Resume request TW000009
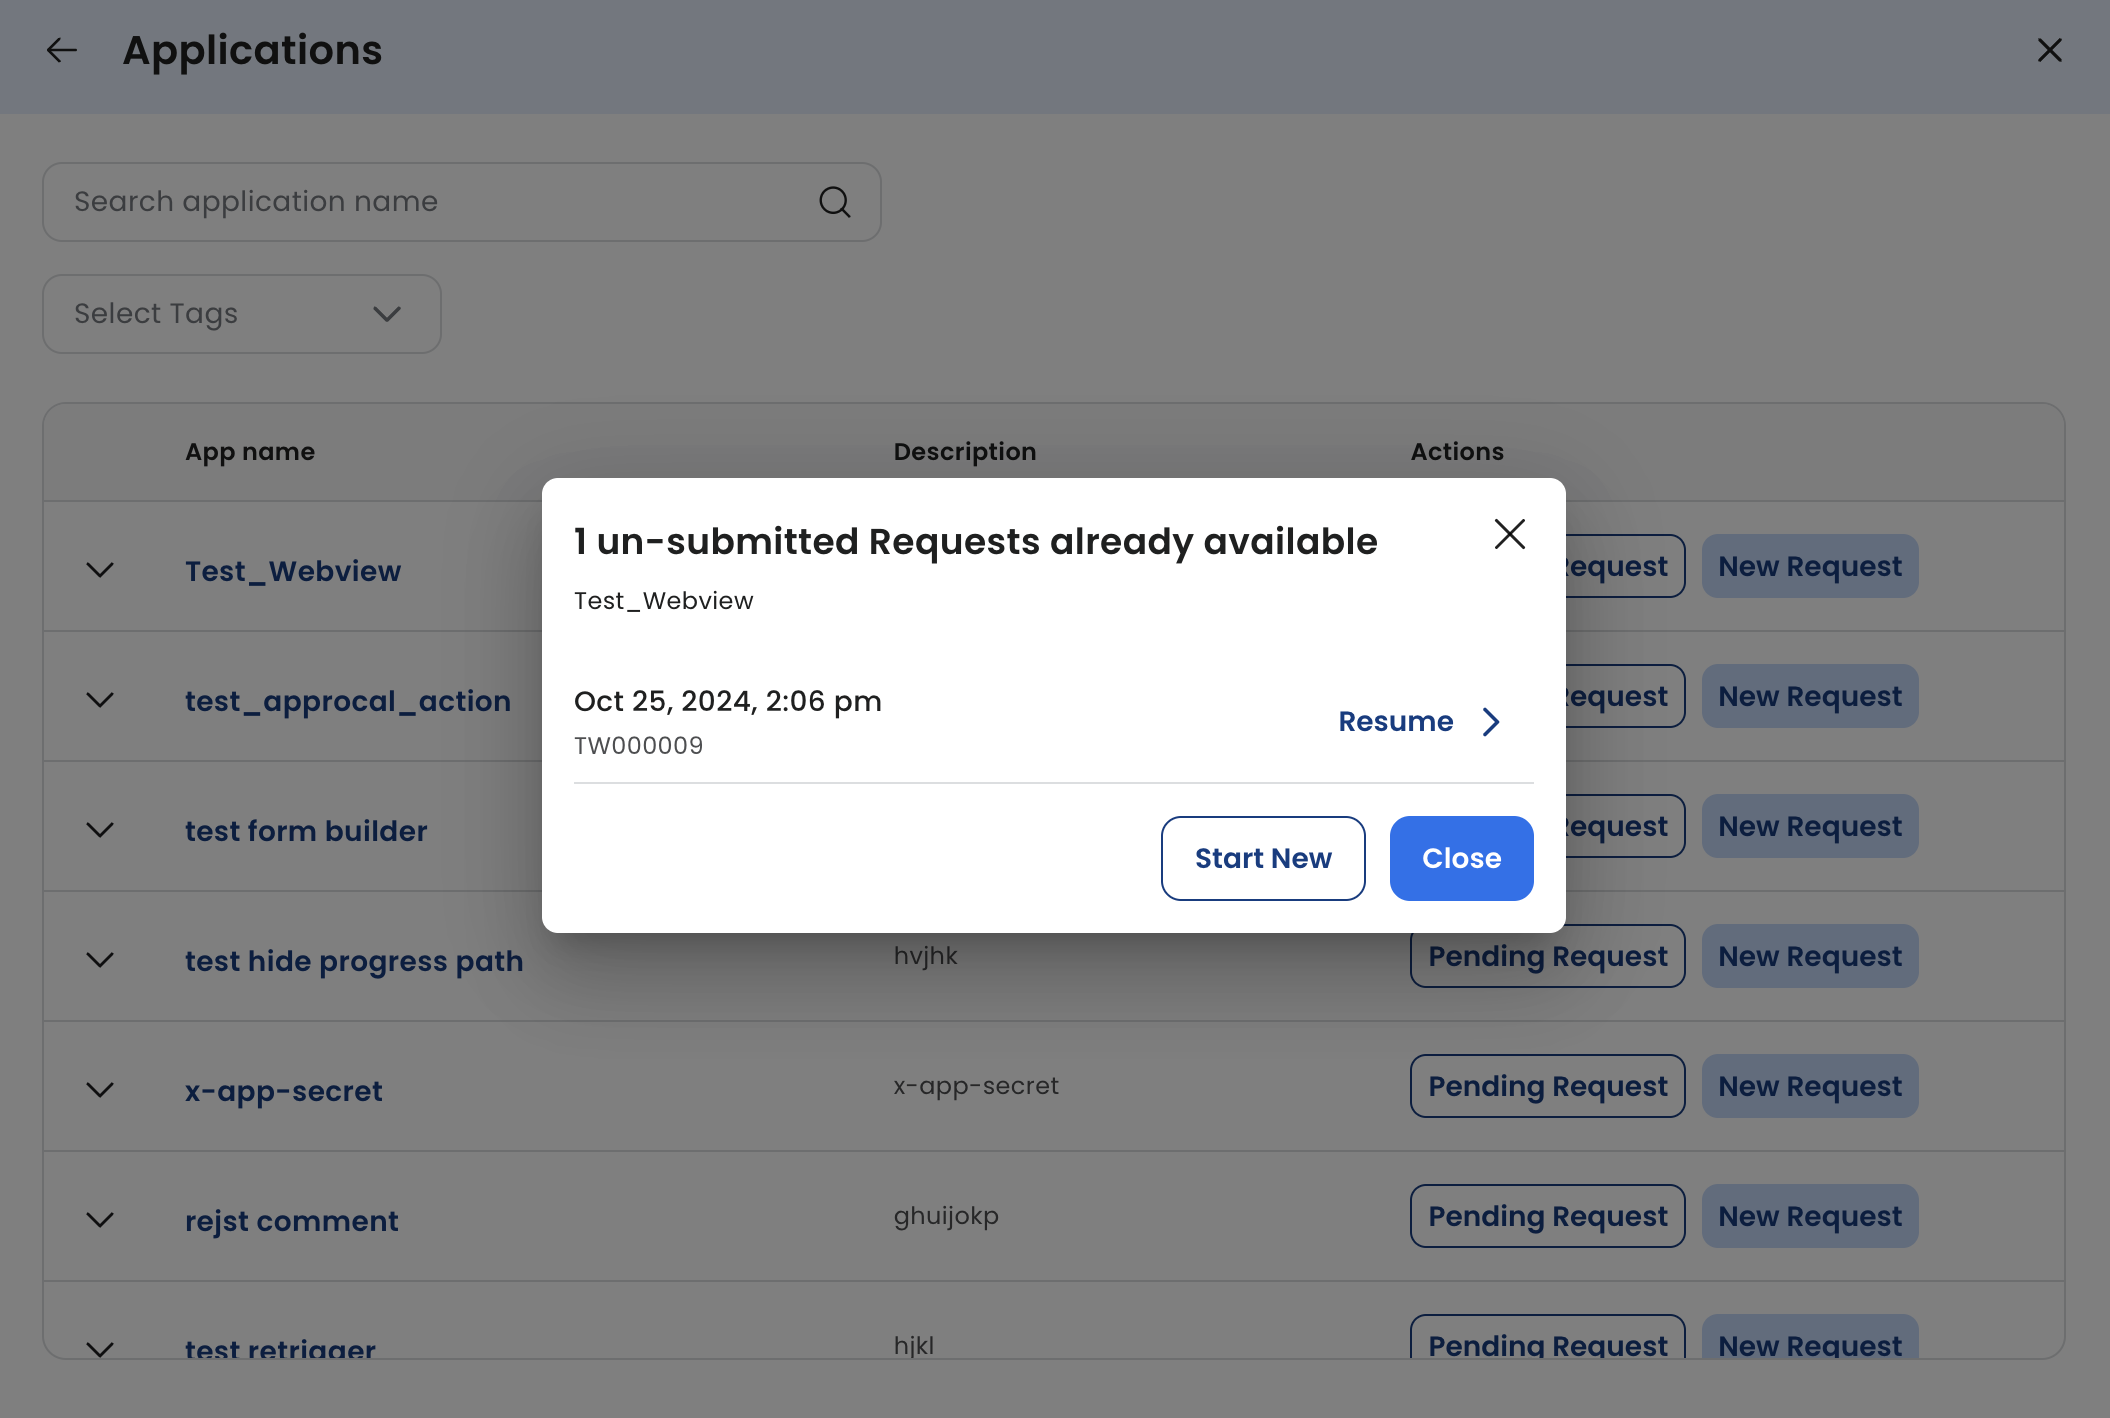 pyautogui.click(x=1396, y=722)
